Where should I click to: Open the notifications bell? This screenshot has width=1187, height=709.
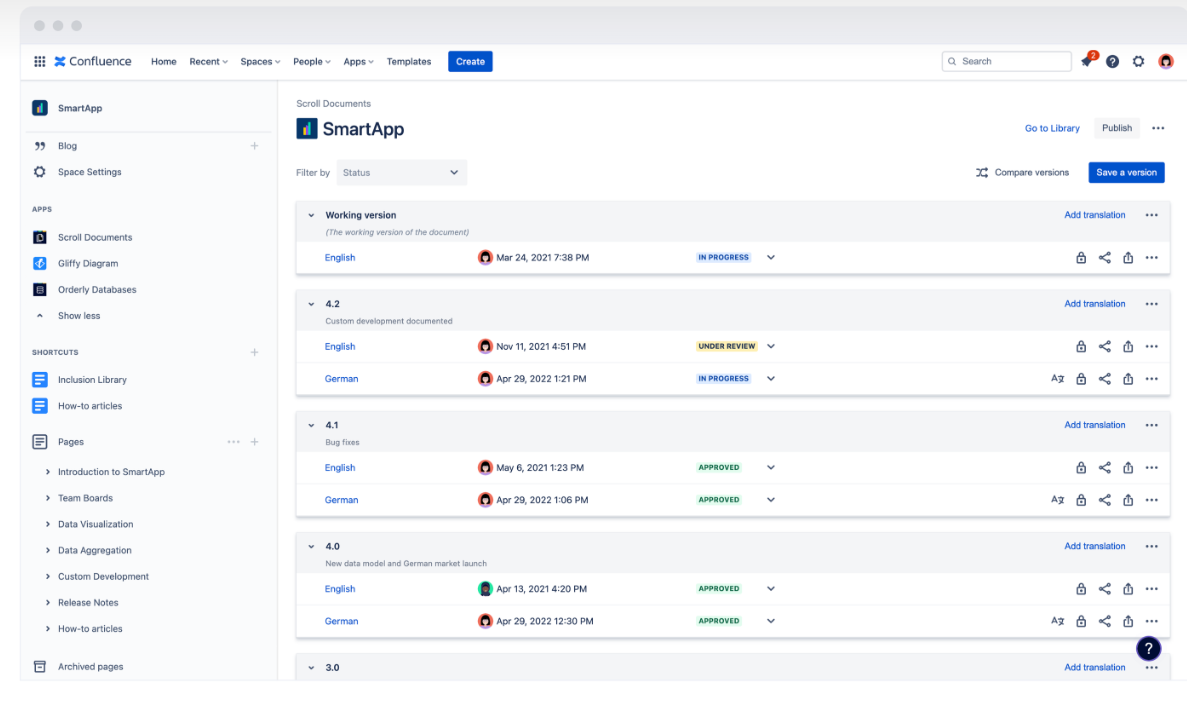(x=1087, y=61)
